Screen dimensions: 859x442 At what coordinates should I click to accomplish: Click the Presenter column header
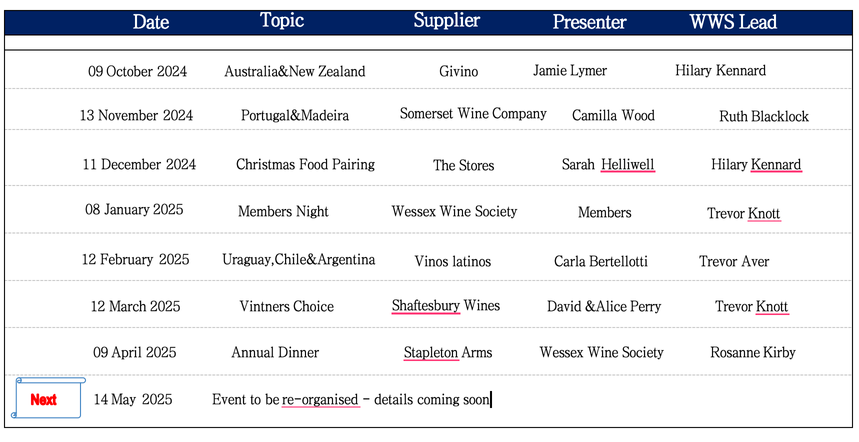(589, 22)
